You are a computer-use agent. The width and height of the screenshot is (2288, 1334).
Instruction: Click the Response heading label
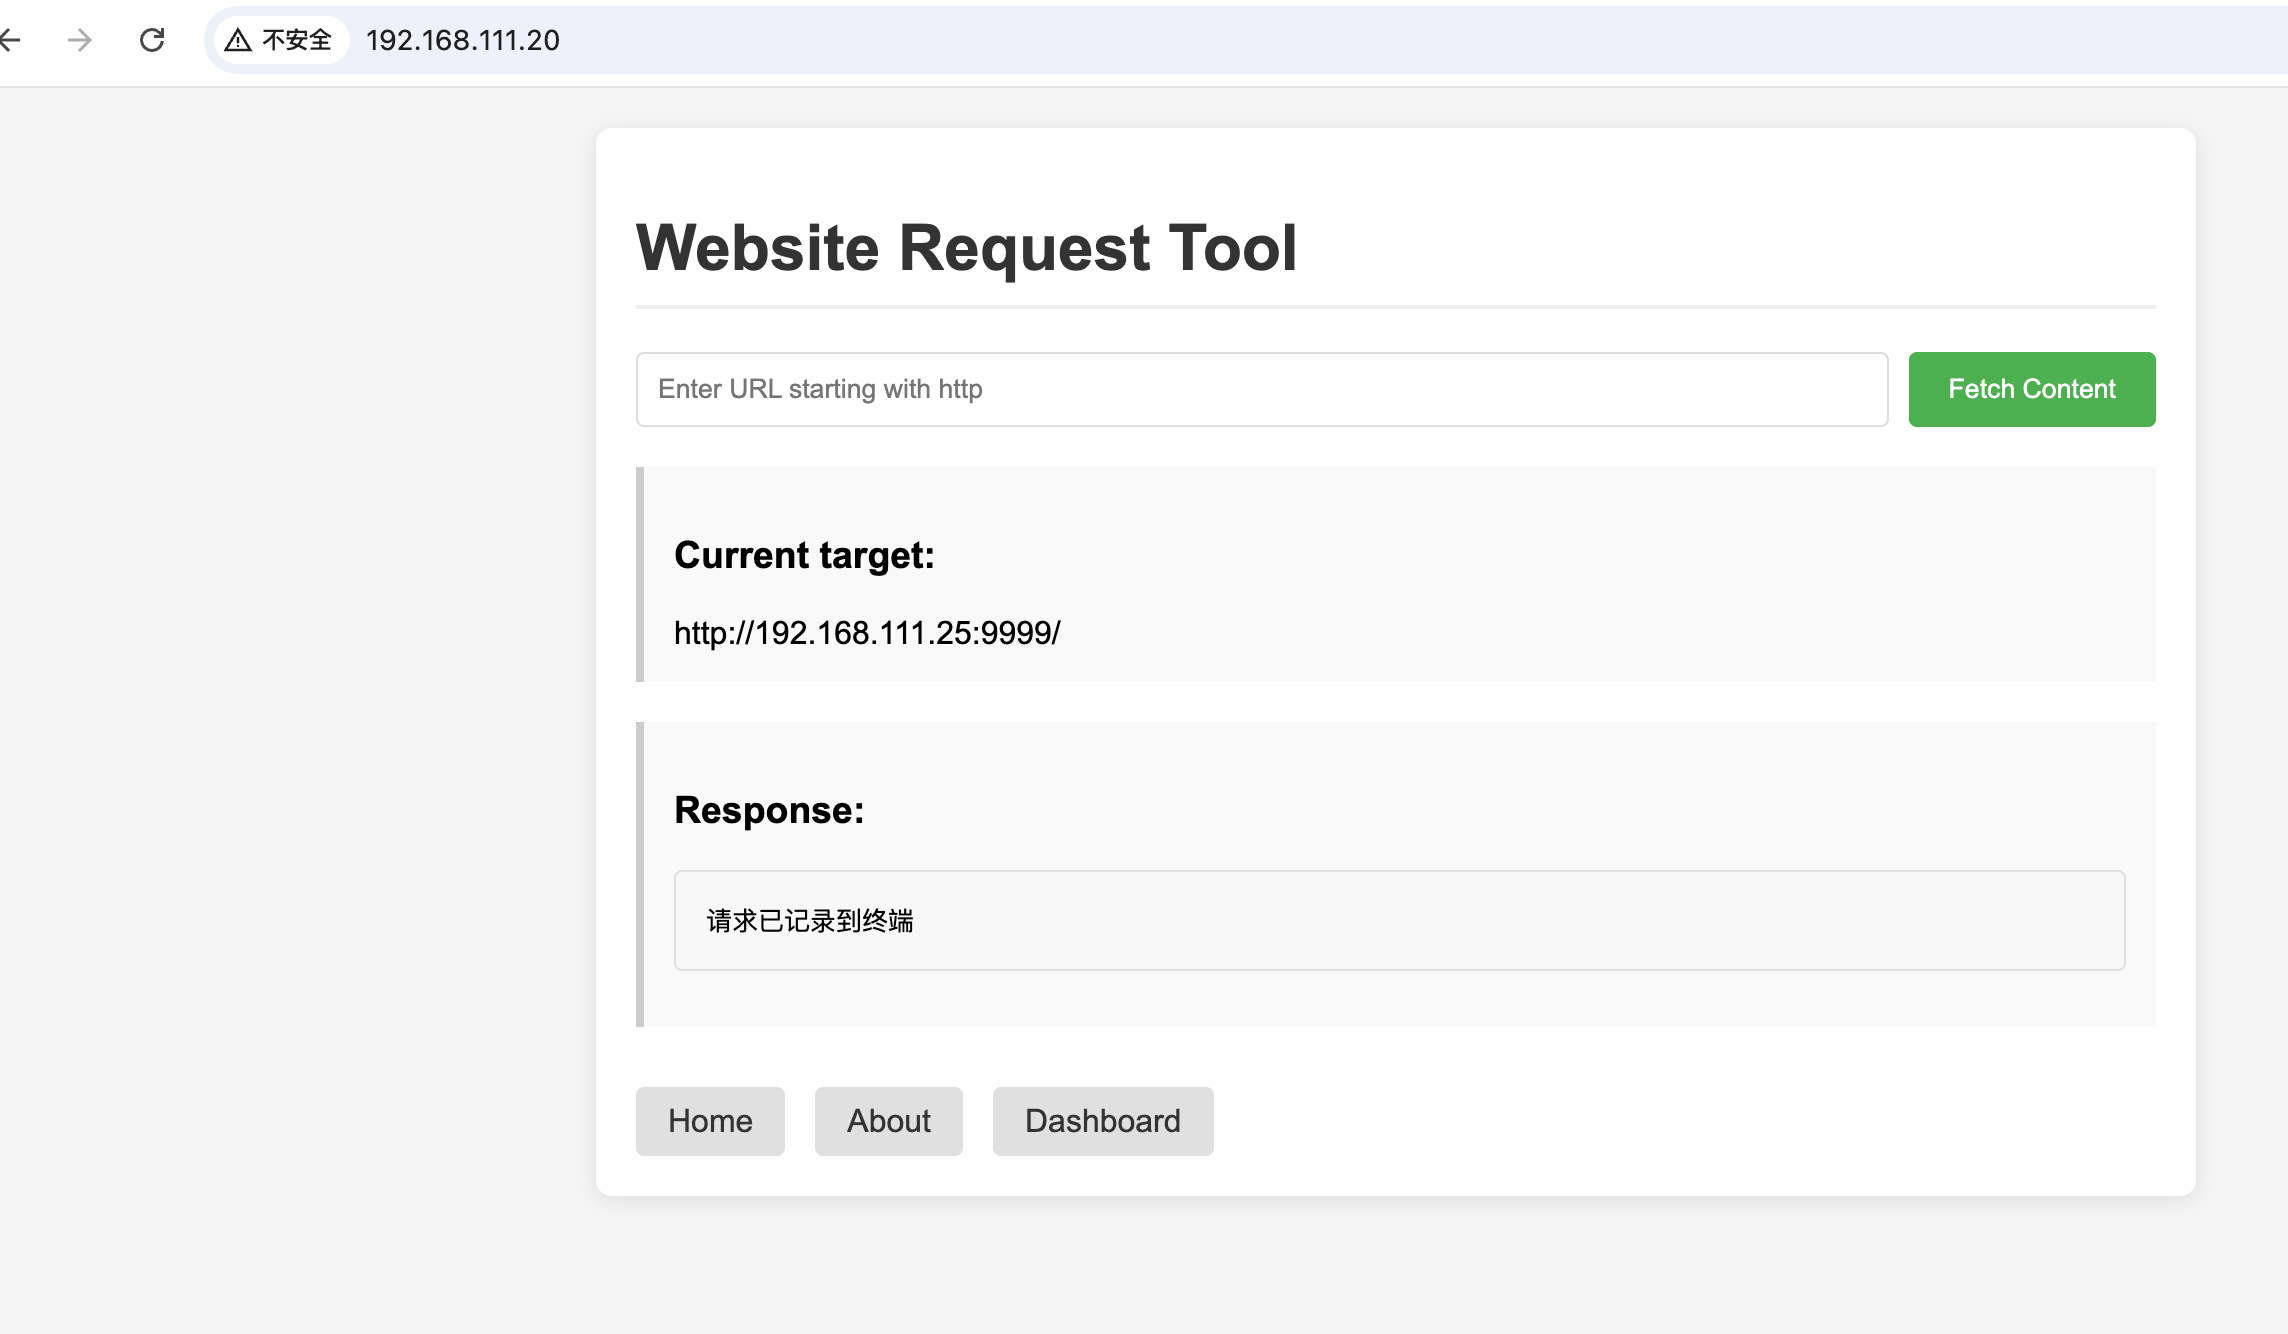pos(769,810)
